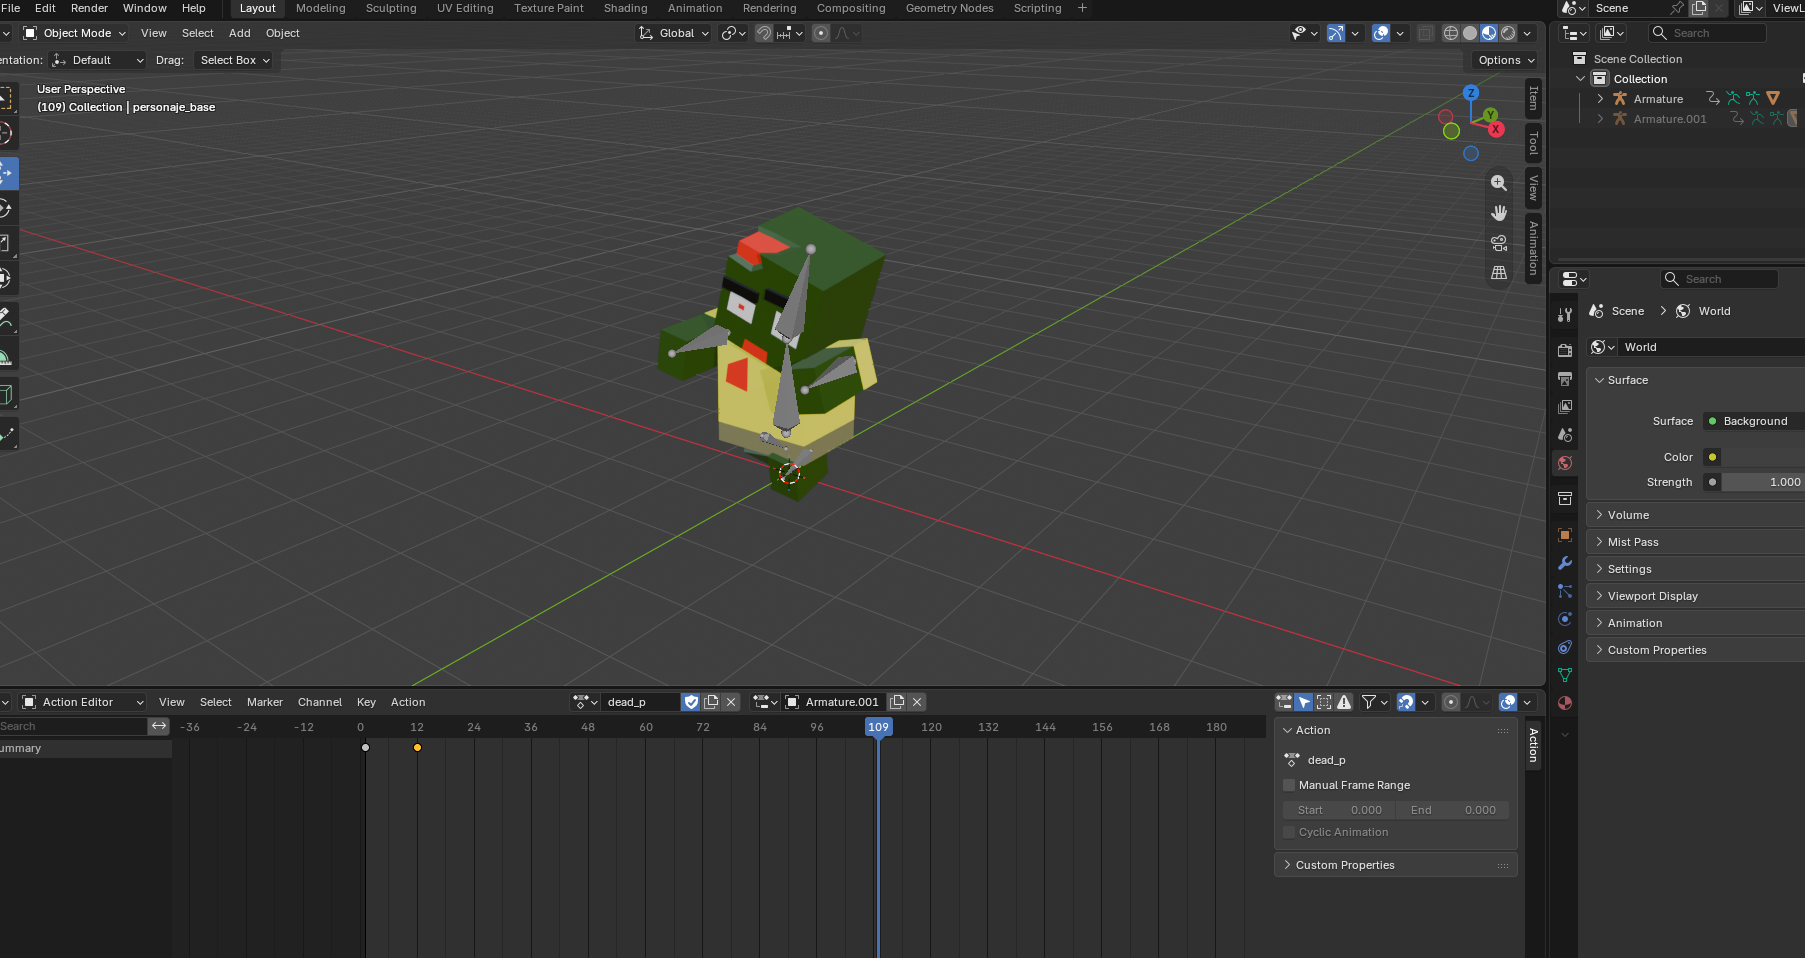Open the Select Box drag dropdown
The image size is (1805, 958).
pos(235,60)
